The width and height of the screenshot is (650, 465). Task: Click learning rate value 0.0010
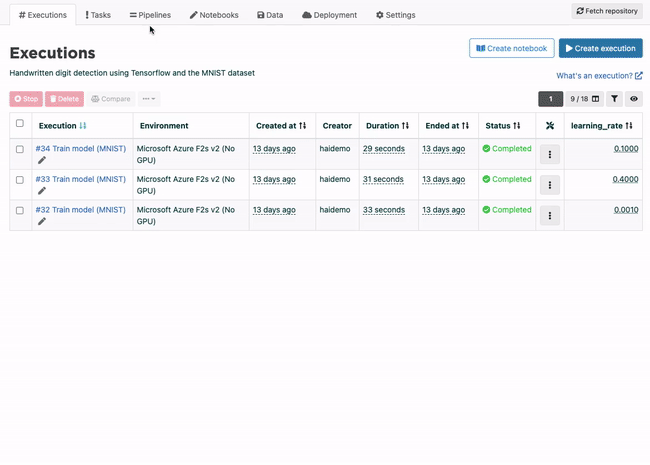[x=626, y=210]
